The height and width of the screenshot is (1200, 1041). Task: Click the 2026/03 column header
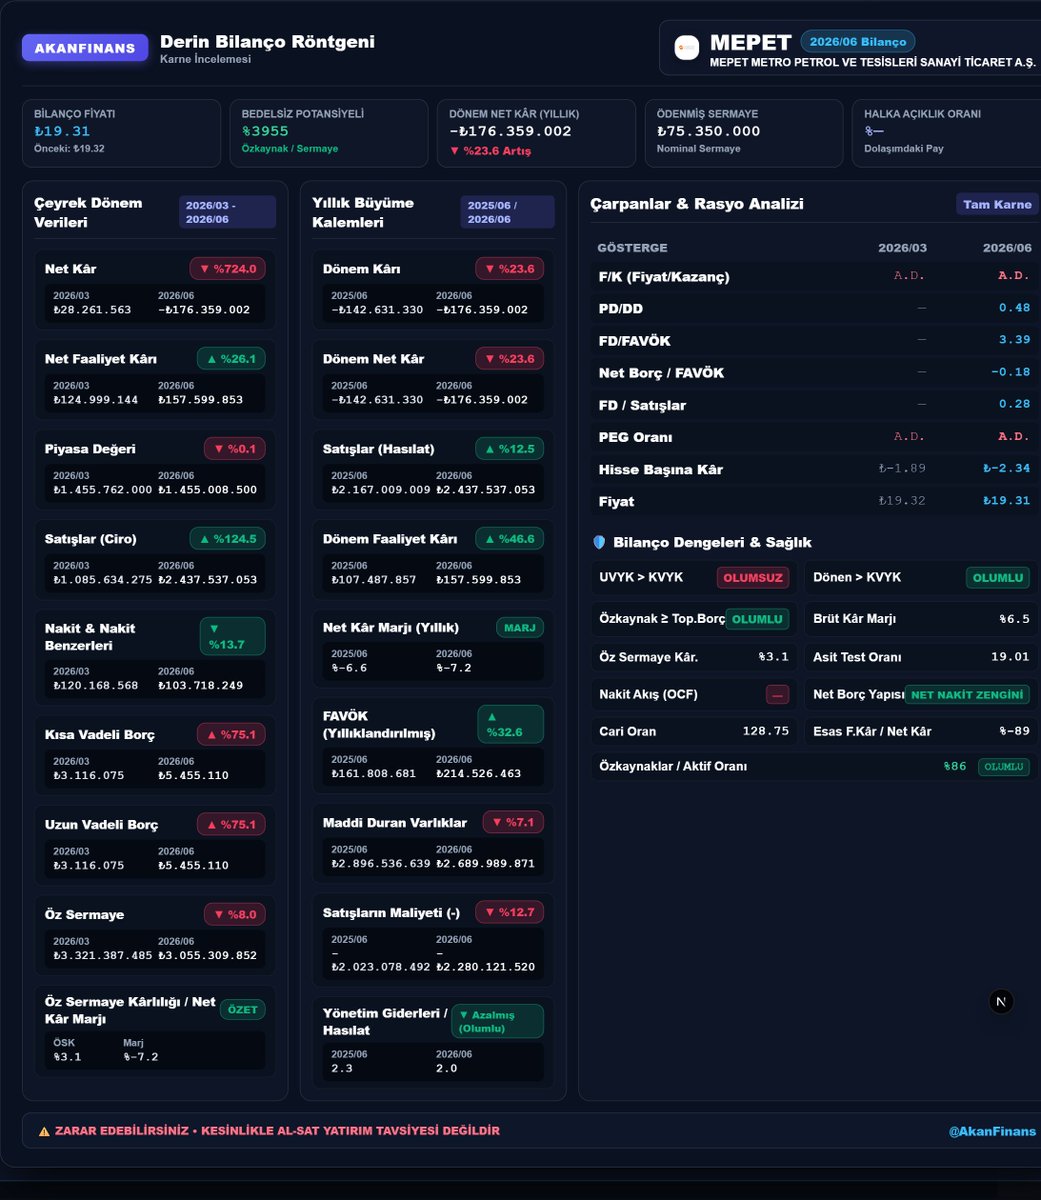(902, 248)
